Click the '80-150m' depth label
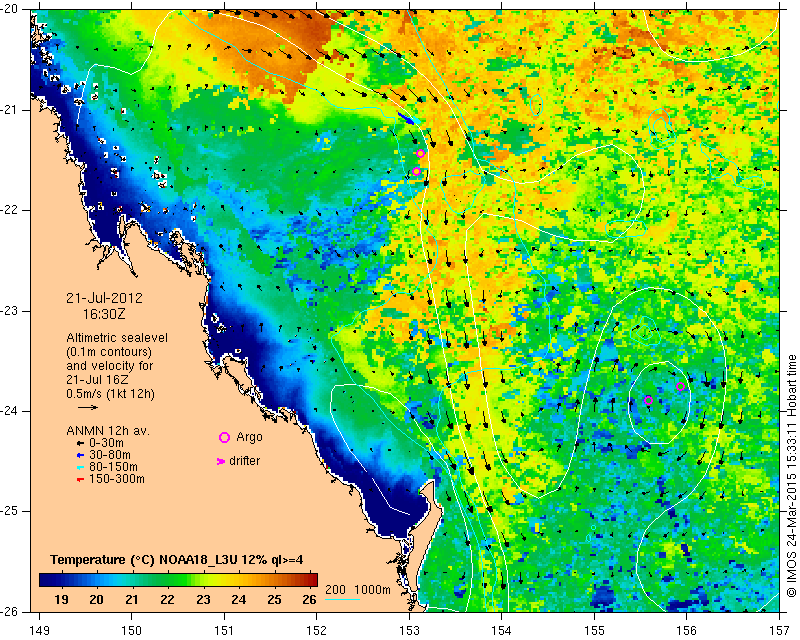Viewport: 800px width, 640px height. point(113,467)
